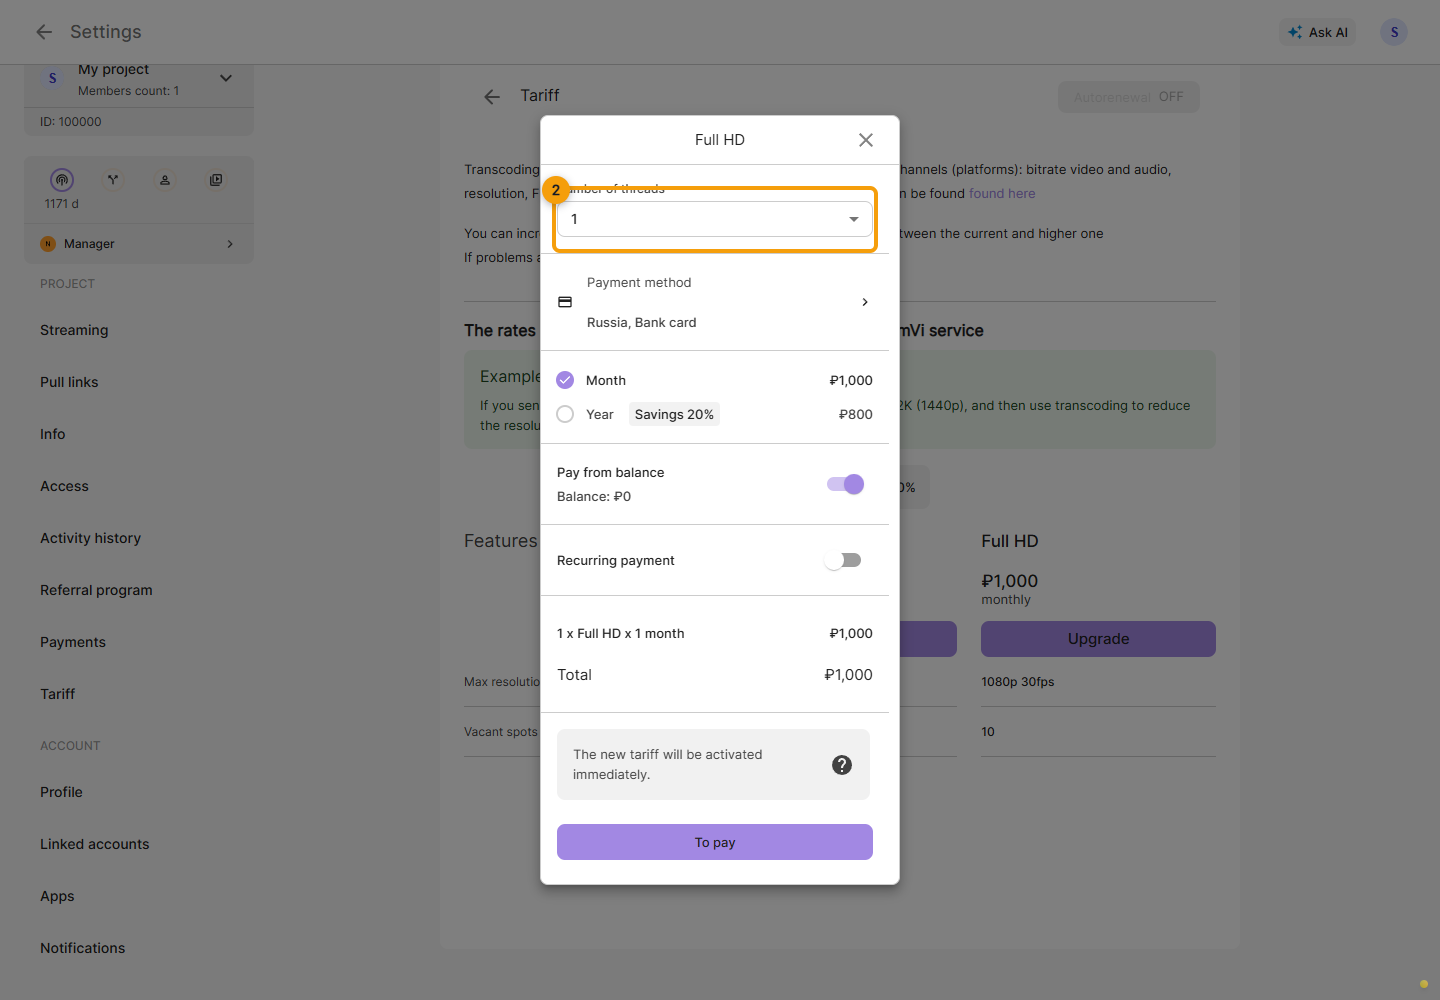Click the orange Manager avatar icon
Viewport: 1440px width, 1000px height.
[48, 244]
